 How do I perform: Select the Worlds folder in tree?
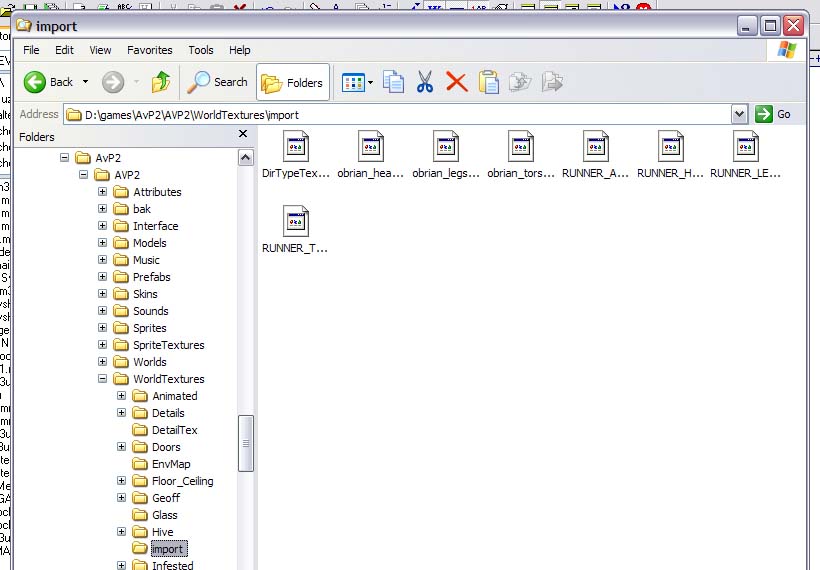(x=150, y=362)
